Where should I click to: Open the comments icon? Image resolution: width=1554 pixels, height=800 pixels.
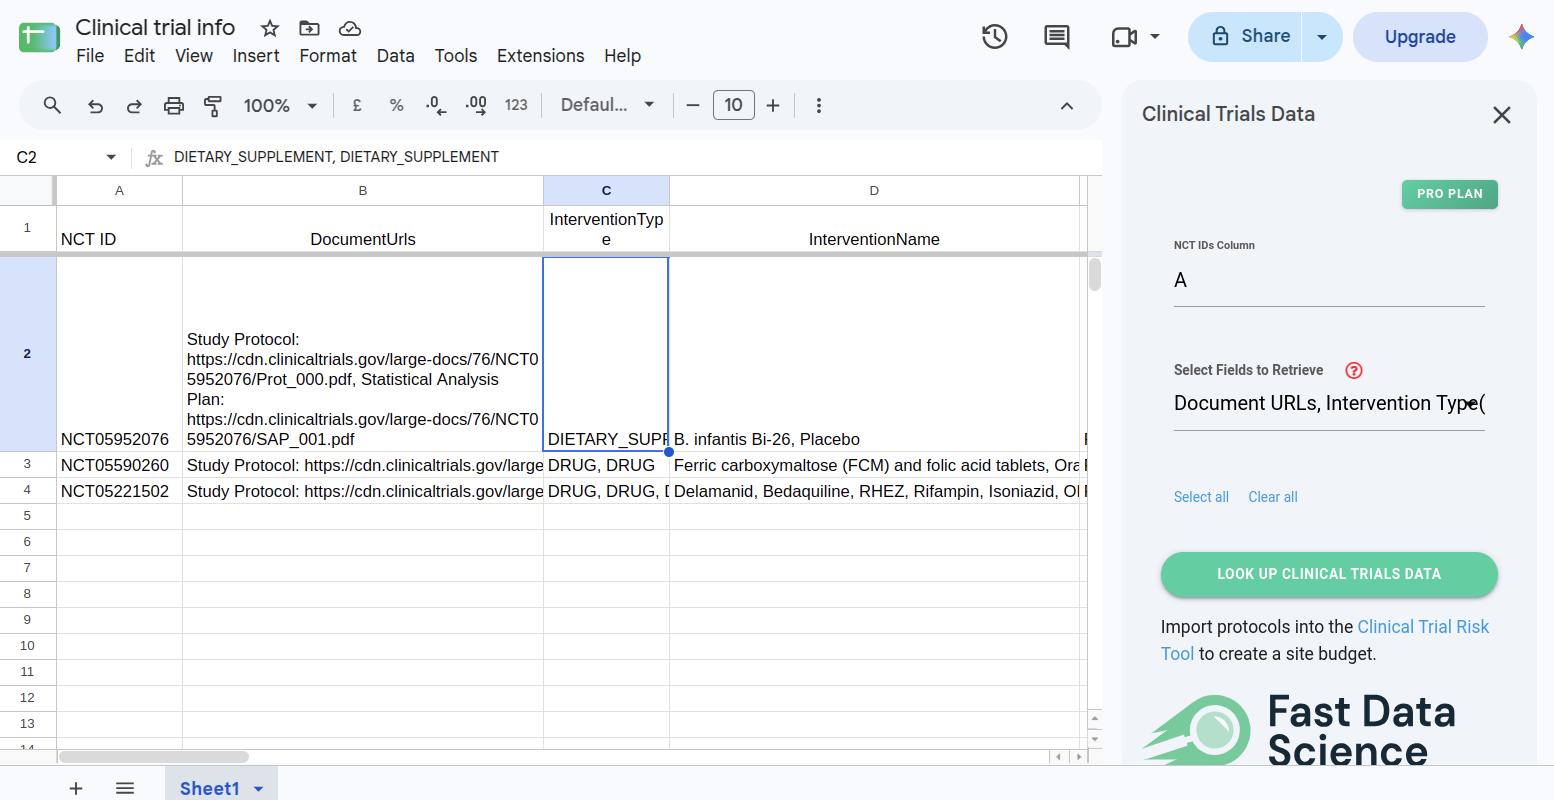click(1057, 37)
